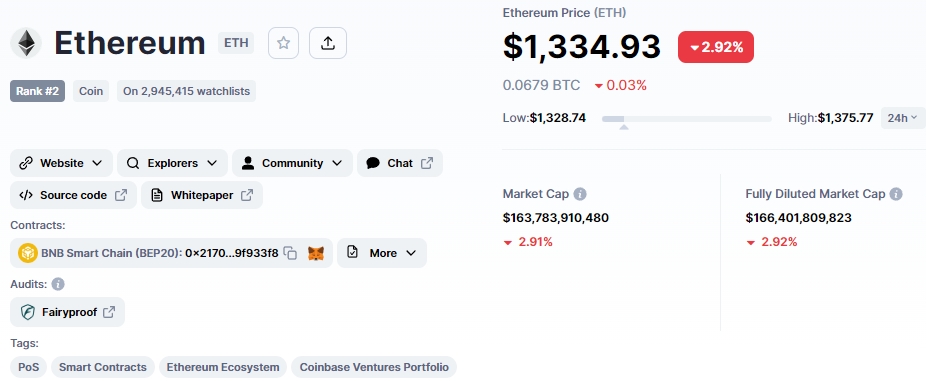The width and height of the screenshot is (926, 381).
Task: Click the low-high price range bar
Action: 687,119
